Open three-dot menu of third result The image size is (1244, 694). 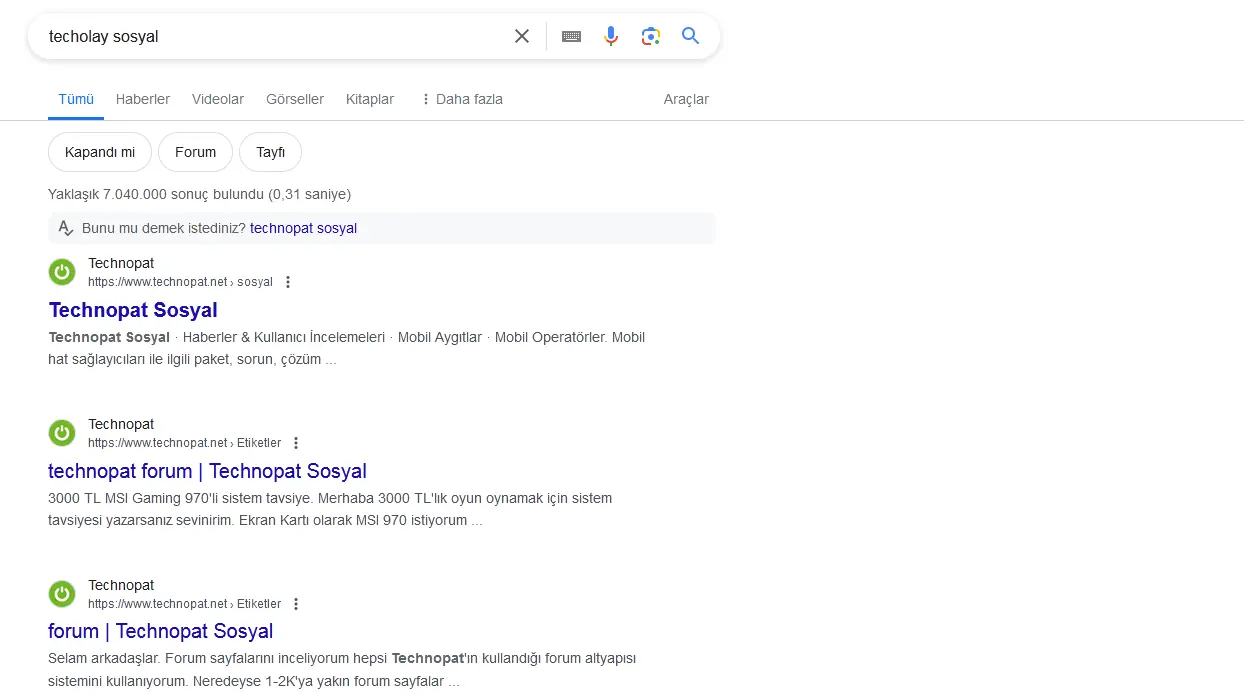pos(296,604)
